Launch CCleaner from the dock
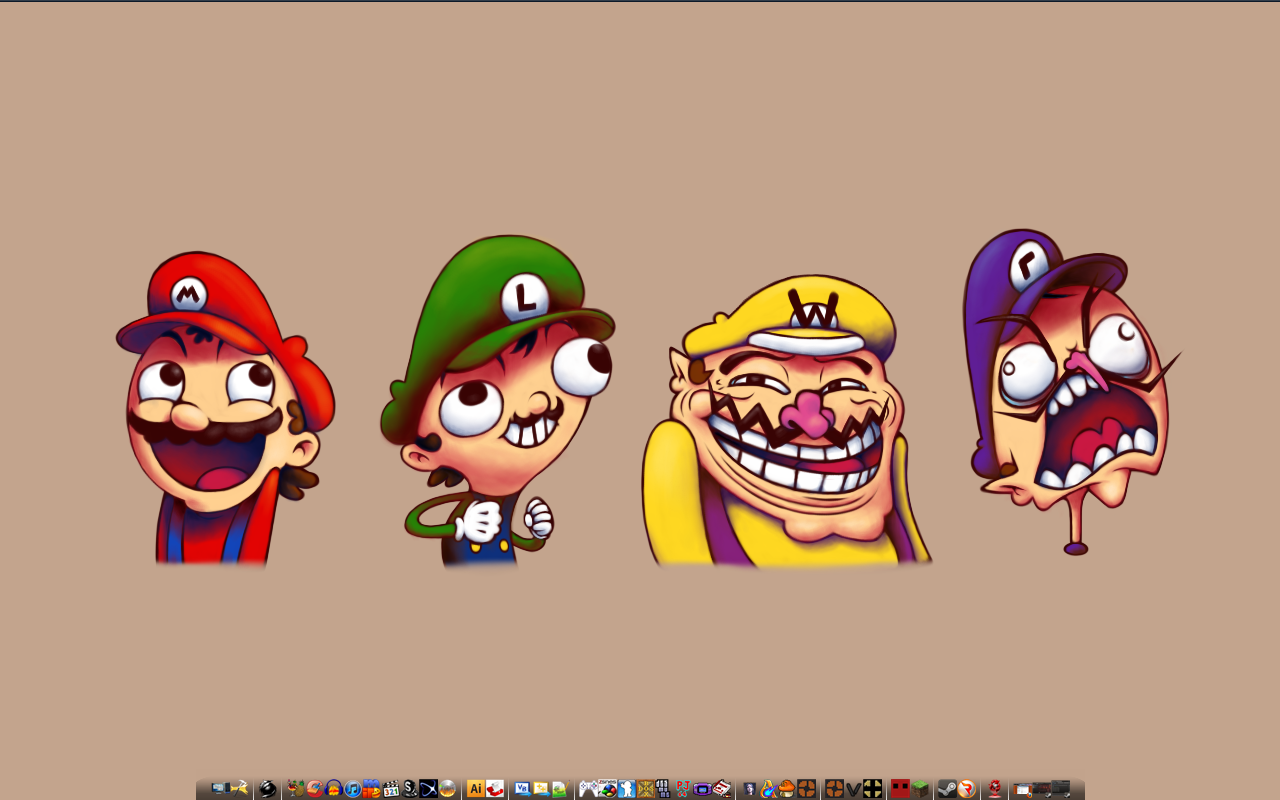Screen dimensions: 1280x800 coord(315,788)
